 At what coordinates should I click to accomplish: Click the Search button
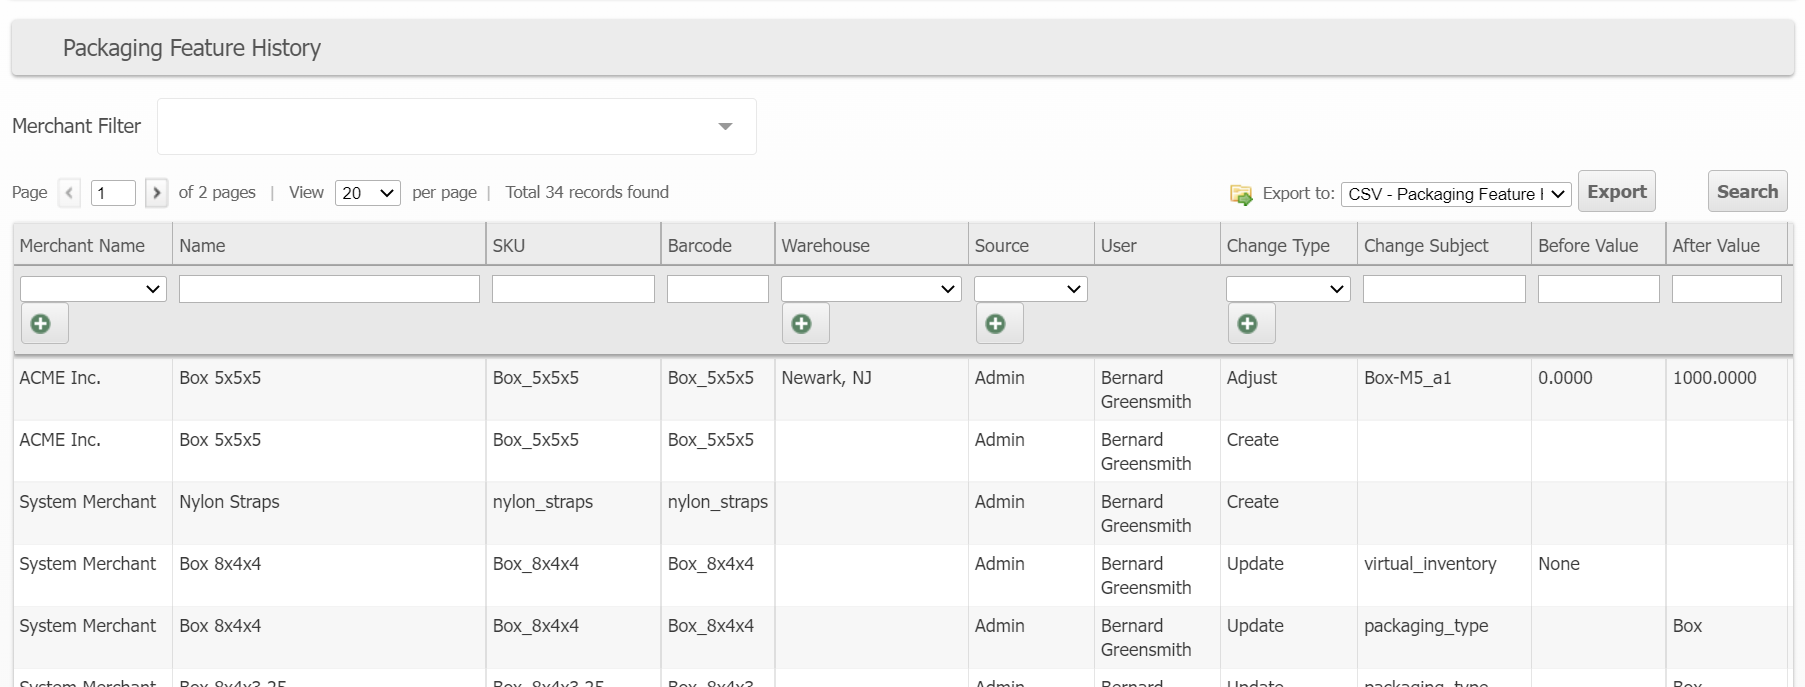point(1746,192)
